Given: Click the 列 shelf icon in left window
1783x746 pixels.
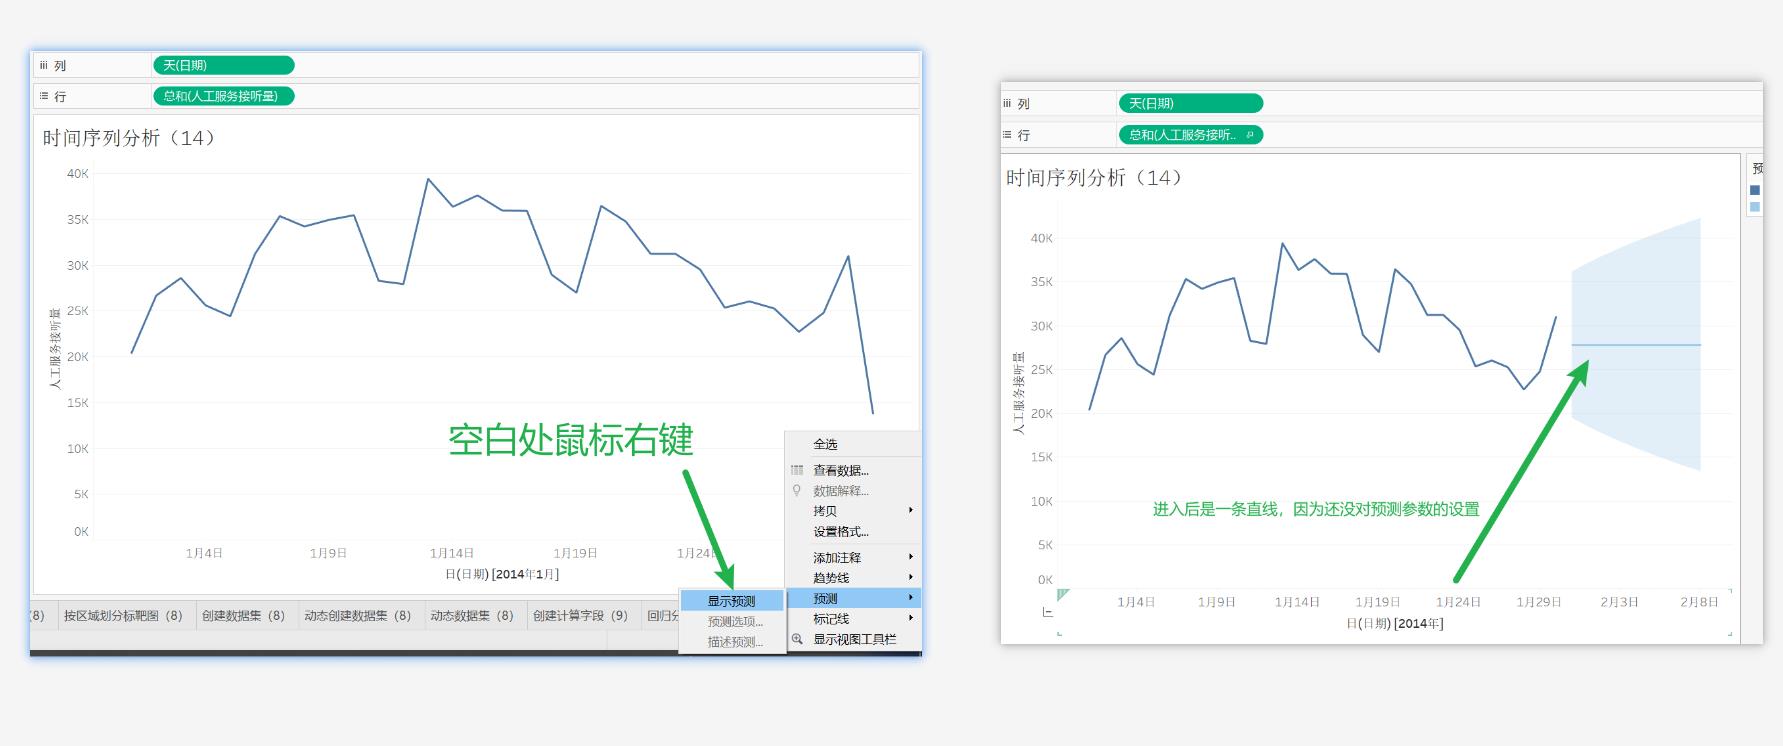Looking at the screenshot, I should [43, 65].
